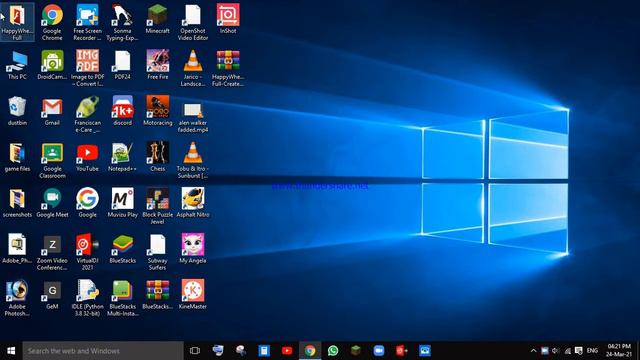640x360 pixels.
Task: Select the dustbin recycle bin icon
Action: (x=17, y=111)
